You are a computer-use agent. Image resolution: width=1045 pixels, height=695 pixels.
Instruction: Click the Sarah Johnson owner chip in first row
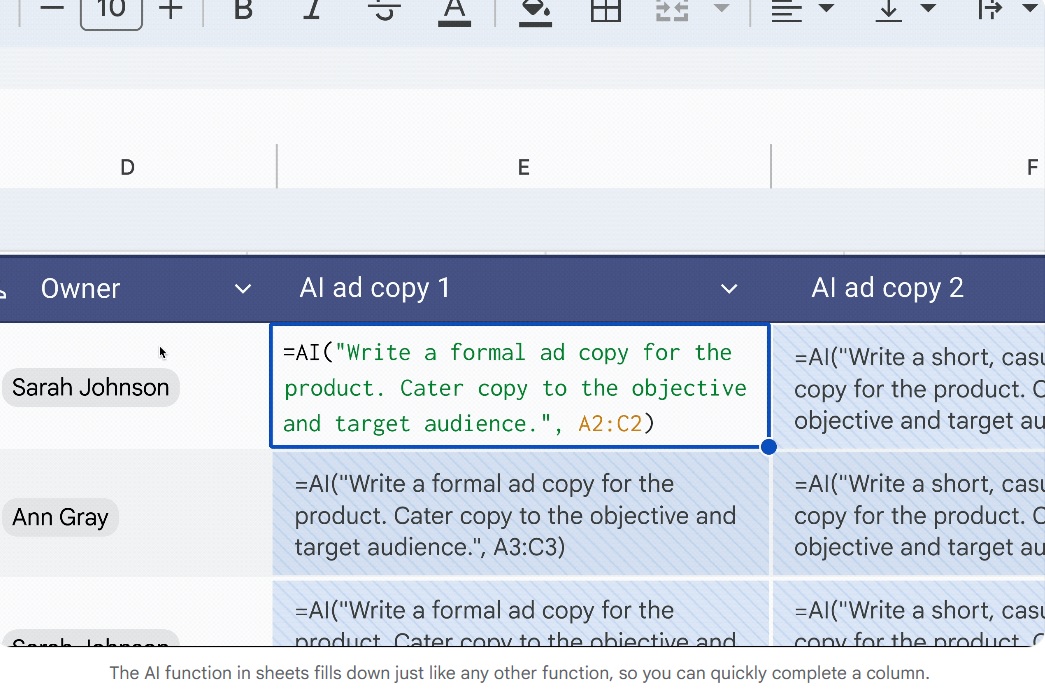[x=91, y=387]
